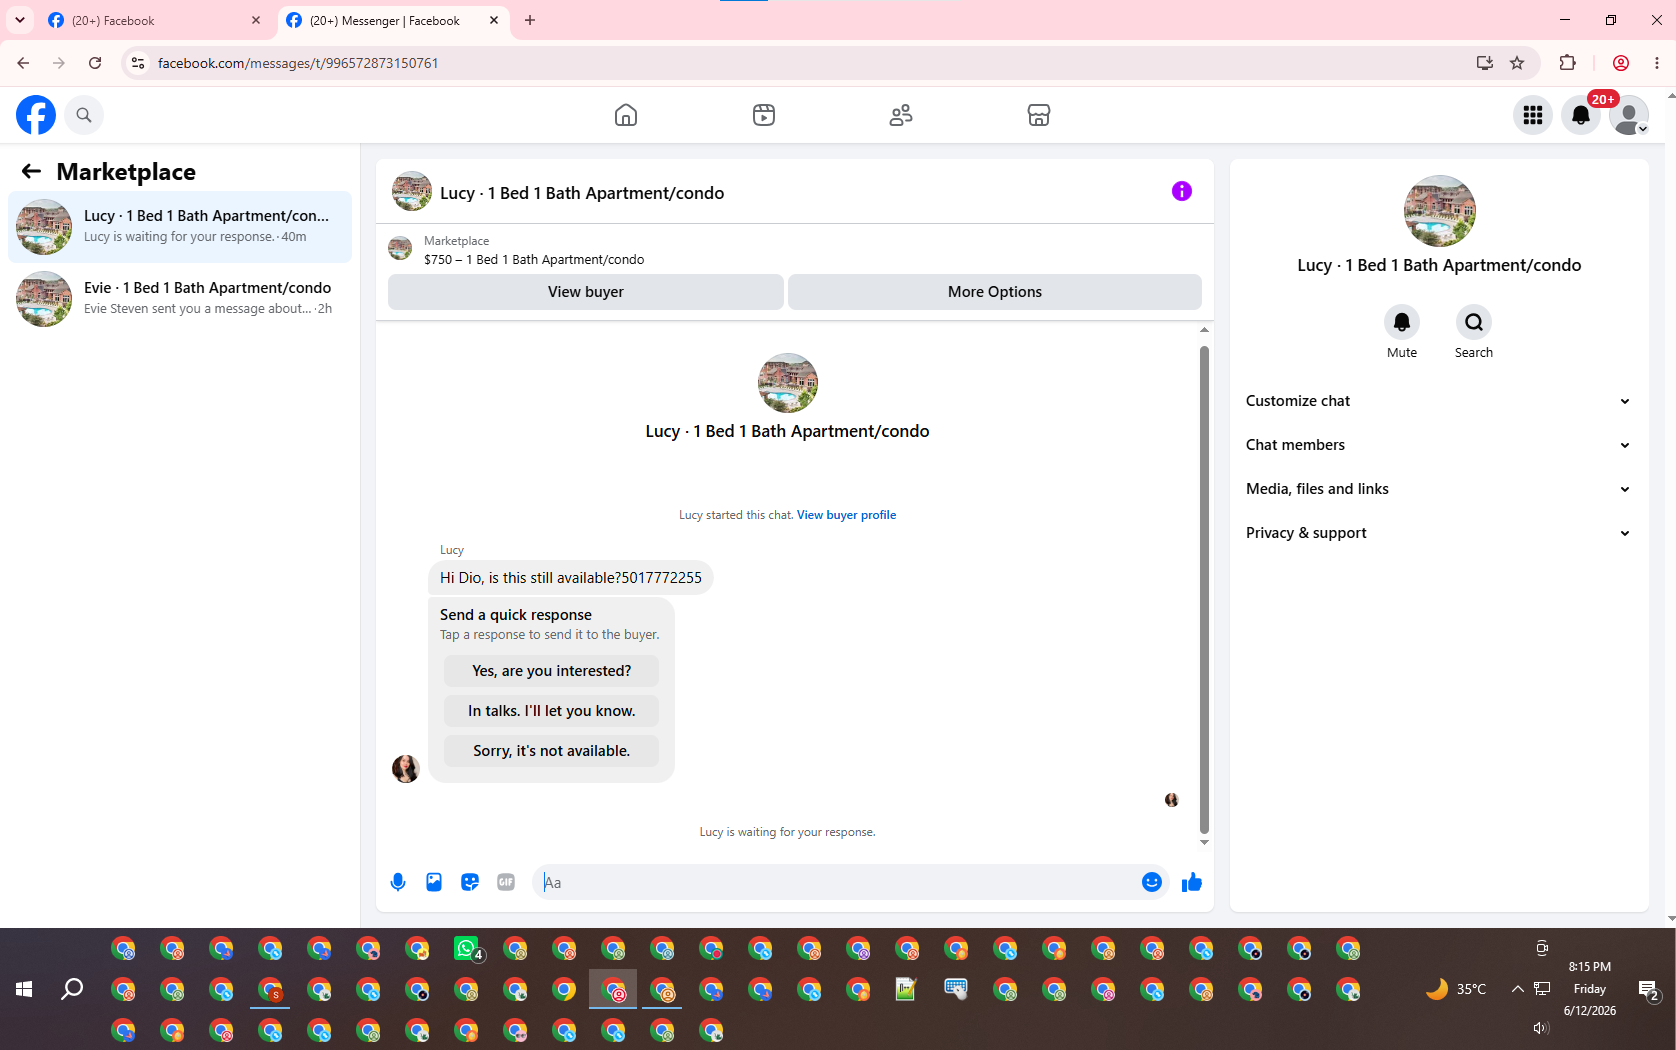View site information in address bar
1676x1050 pixels.
click(138, 63)
